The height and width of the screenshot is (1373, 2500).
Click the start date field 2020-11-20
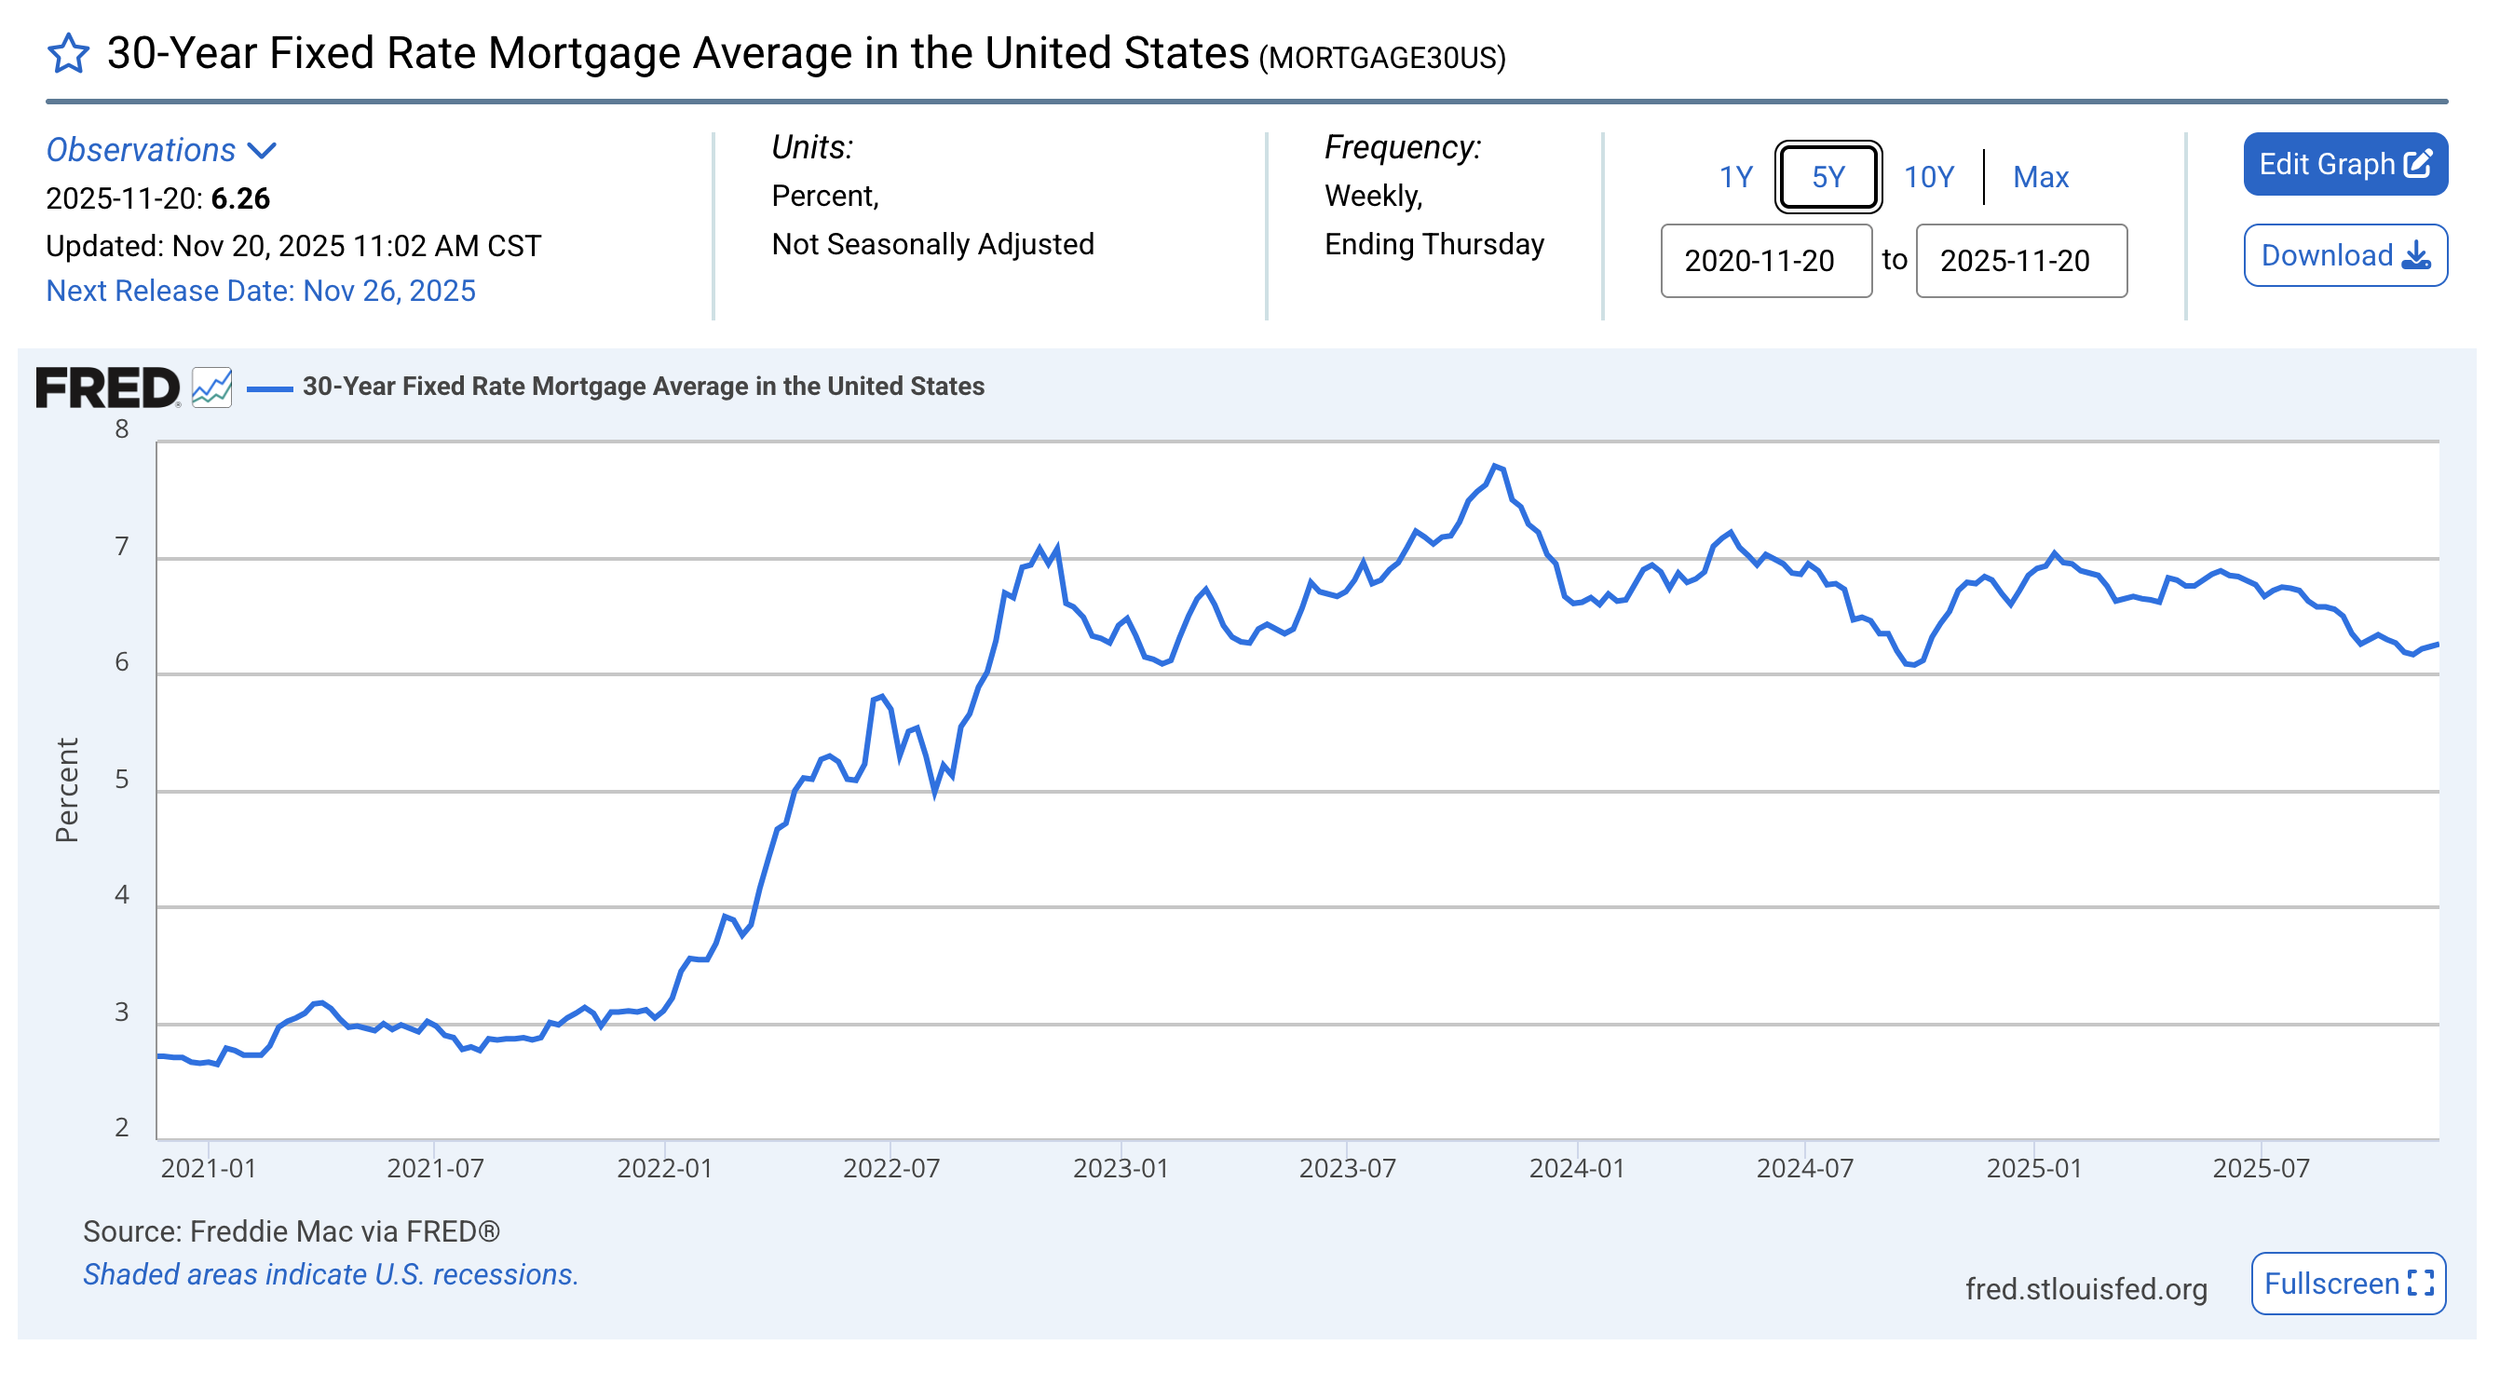click(1766, 261)
